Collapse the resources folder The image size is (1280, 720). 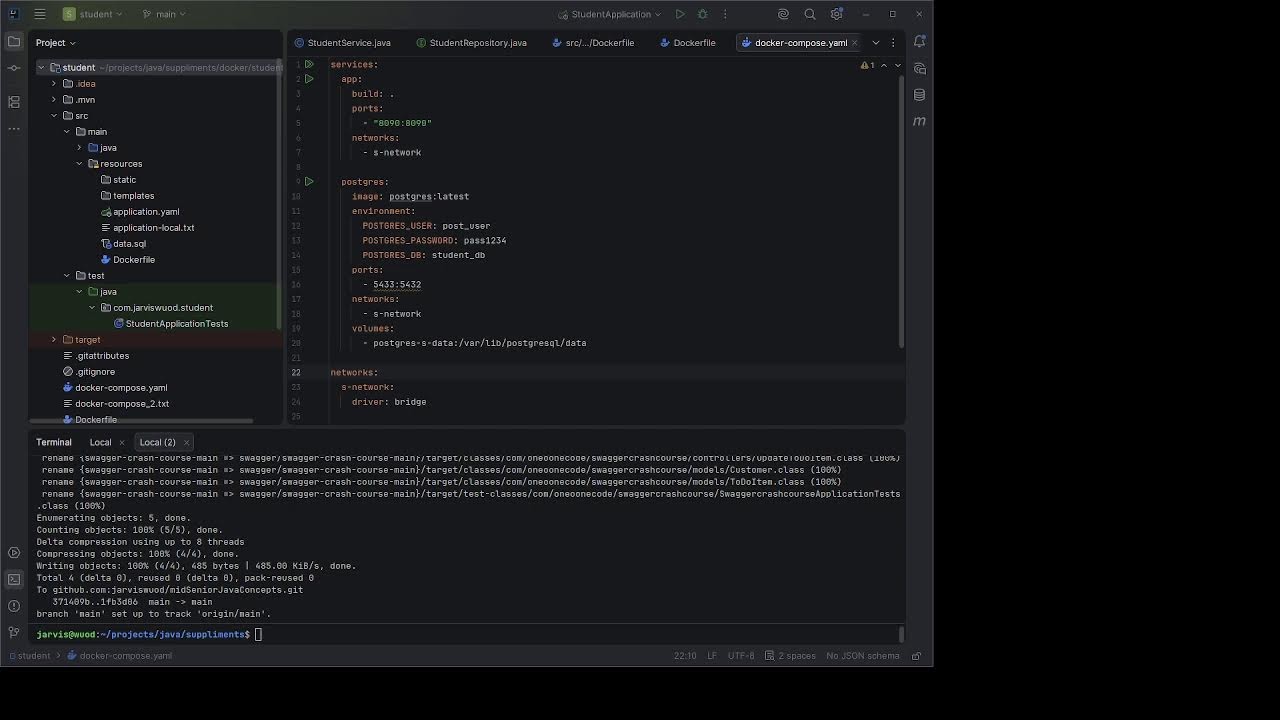point(79,164)
